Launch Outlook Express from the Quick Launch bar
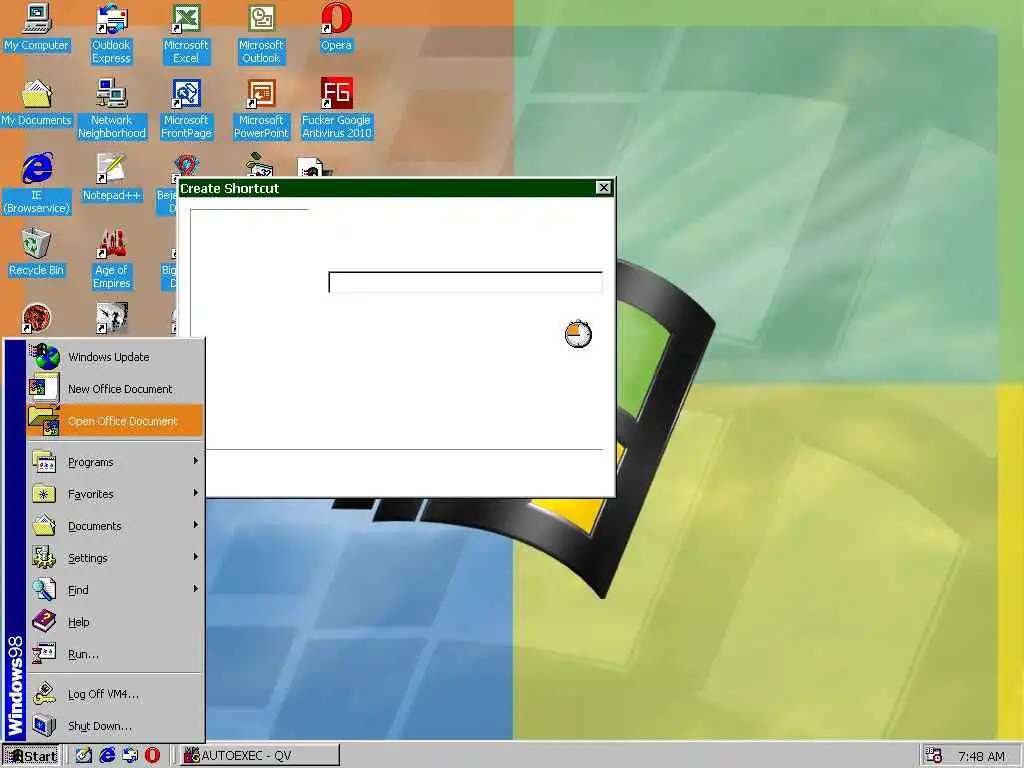Screen dimensions: 1024x768 point(130,756)
